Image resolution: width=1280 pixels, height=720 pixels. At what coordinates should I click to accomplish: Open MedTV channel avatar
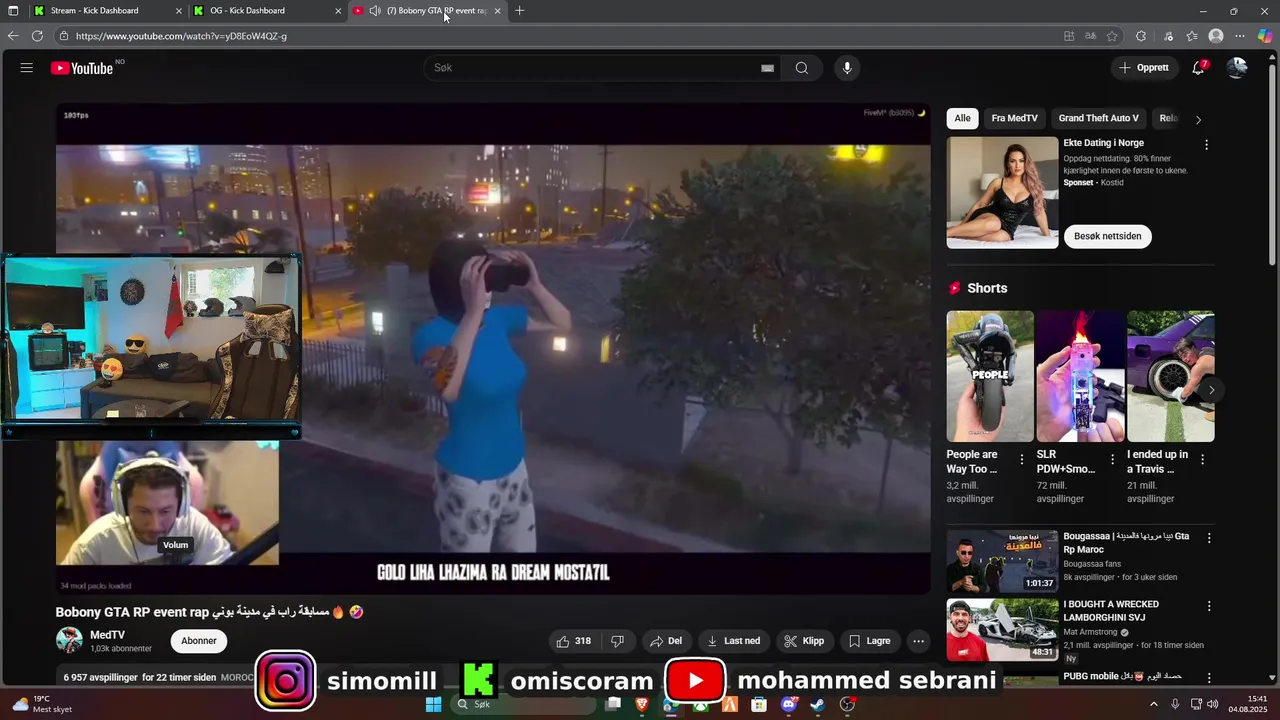click(69, 640)
